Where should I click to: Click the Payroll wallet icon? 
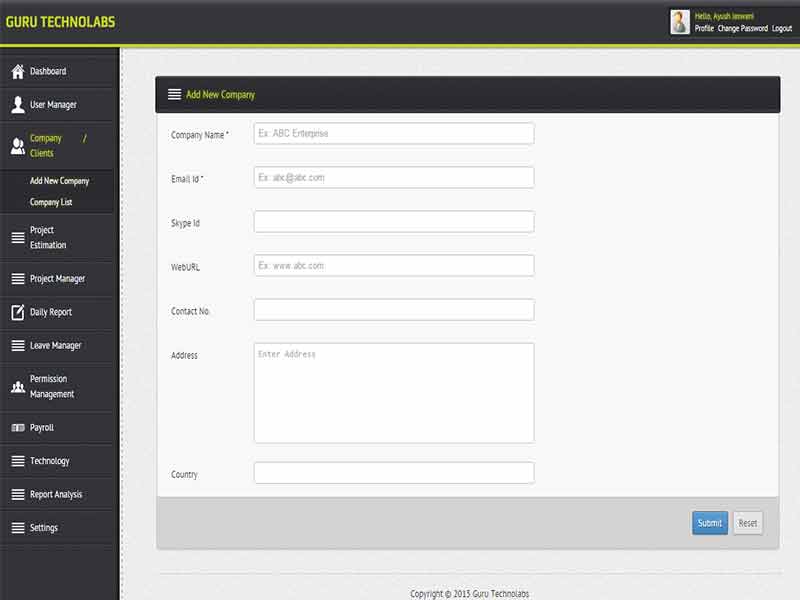[x=16, y=427]
